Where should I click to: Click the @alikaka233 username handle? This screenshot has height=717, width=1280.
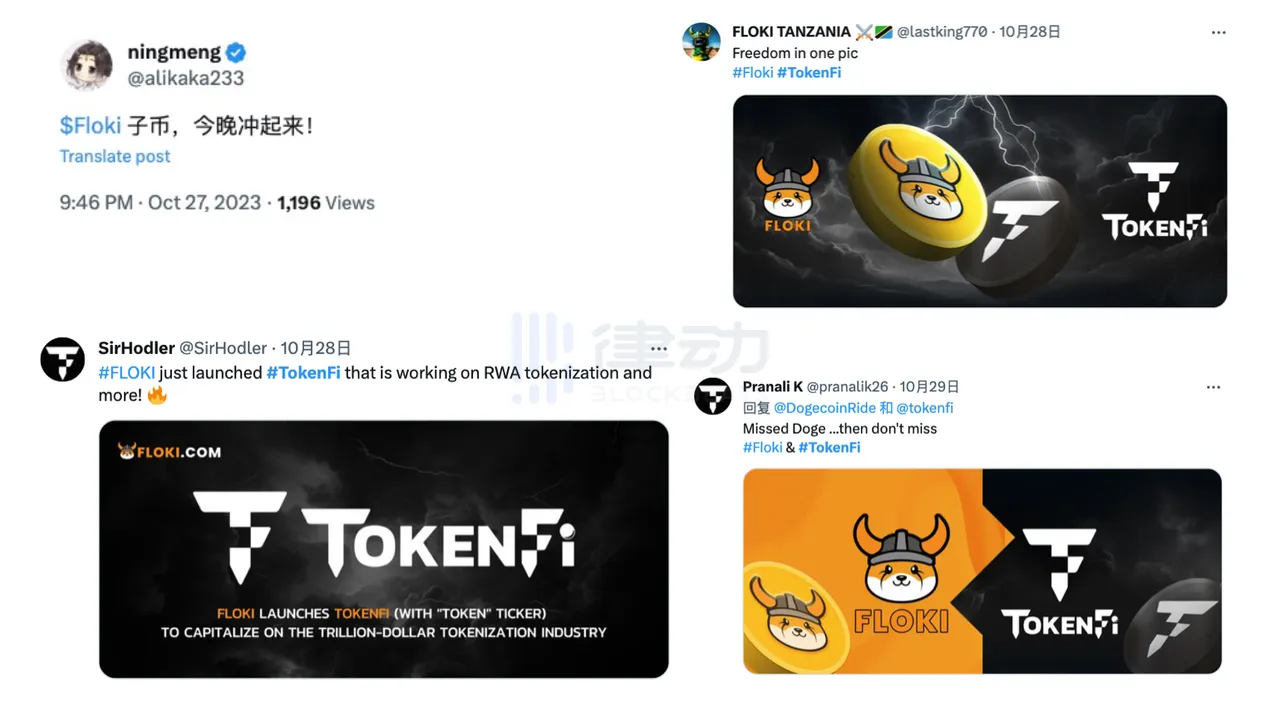[186, 78]
